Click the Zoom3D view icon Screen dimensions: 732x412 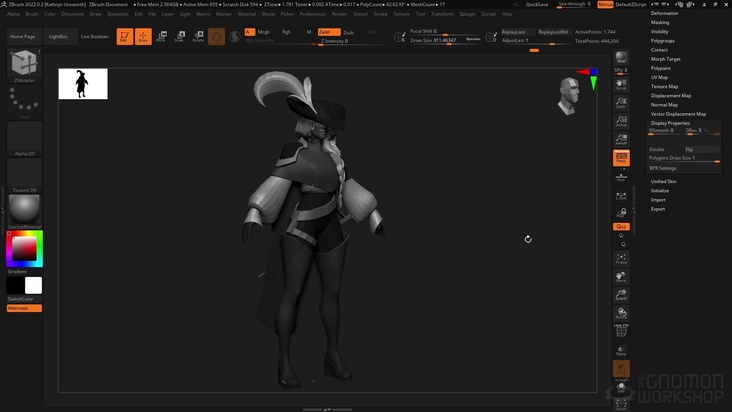621,295
